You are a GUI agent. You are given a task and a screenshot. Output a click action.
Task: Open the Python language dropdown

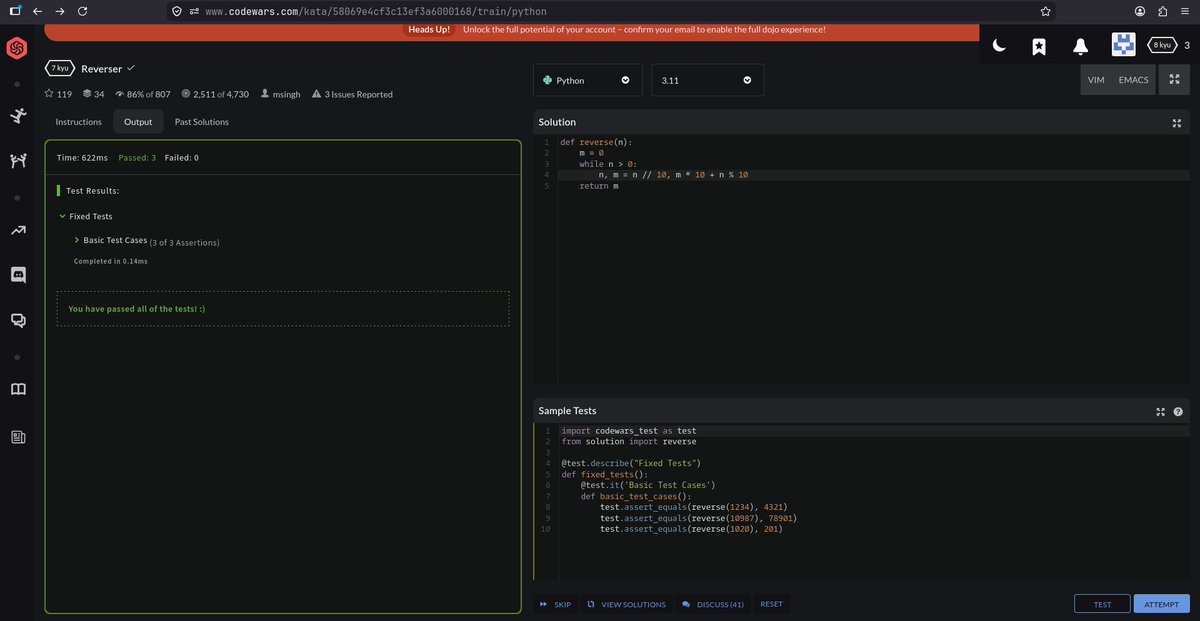click(587, 80)
